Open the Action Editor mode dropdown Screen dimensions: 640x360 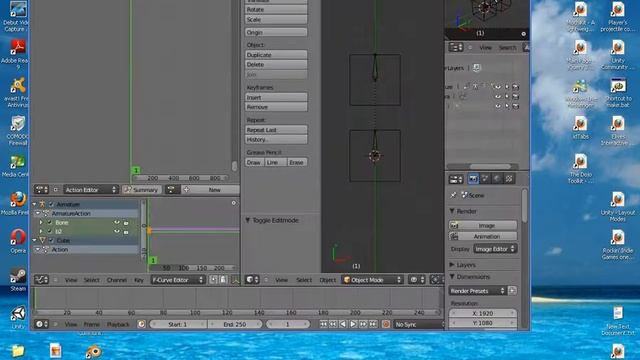click(x=90, y=190)
